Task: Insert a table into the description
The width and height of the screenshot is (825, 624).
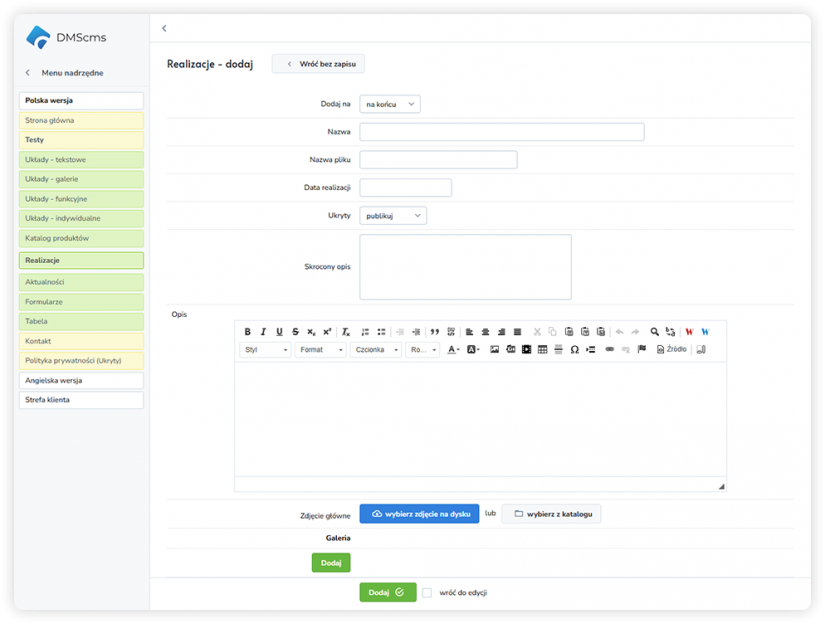Action: click(542, 349)
